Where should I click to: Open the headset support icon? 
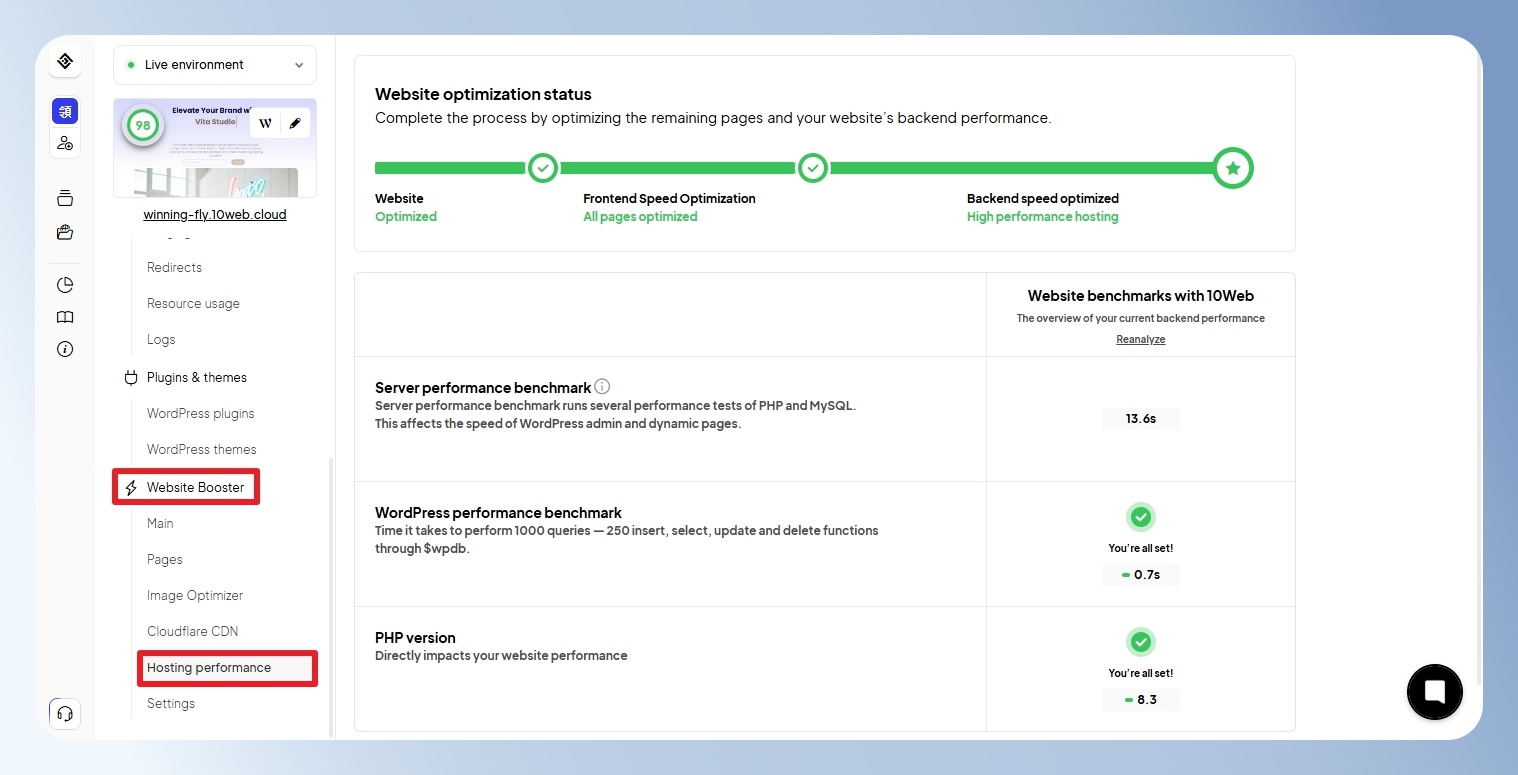click(65, 713)
